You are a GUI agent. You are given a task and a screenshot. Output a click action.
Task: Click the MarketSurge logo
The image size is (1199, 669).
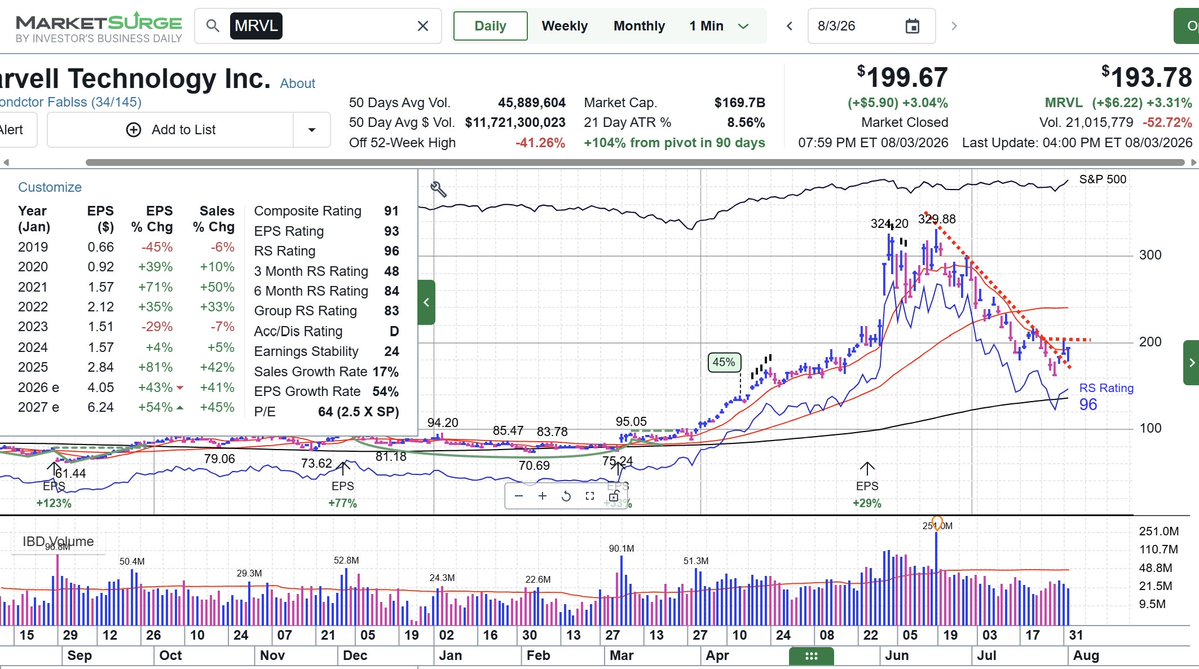pyautogui.click(x=99, y=27)
